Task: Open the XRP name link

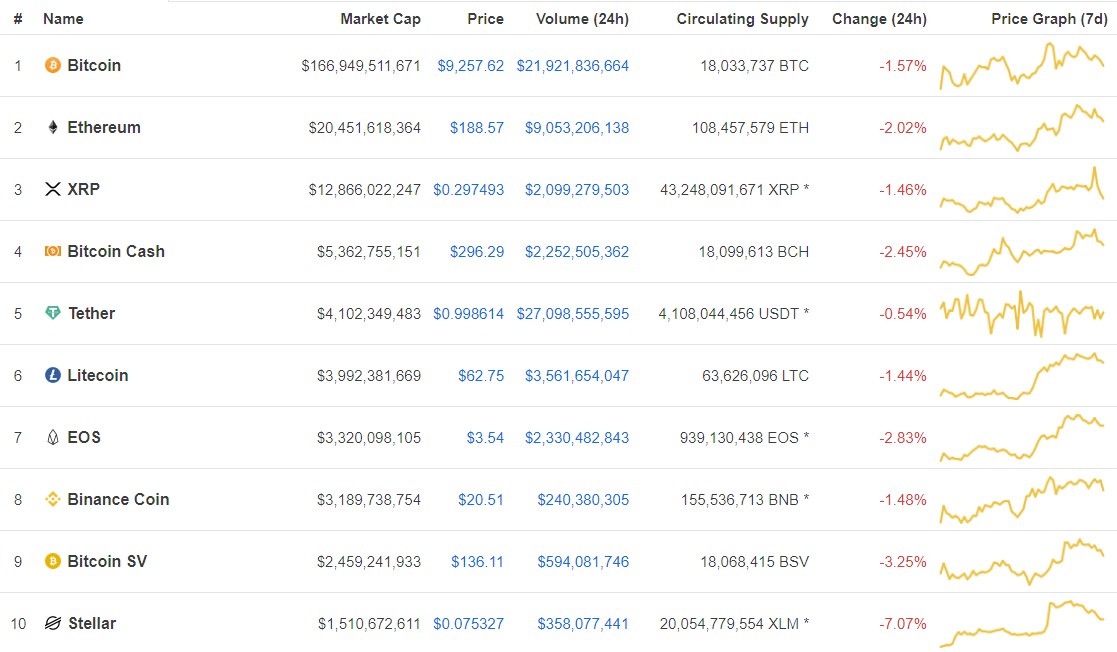Action: pos(83,190)
